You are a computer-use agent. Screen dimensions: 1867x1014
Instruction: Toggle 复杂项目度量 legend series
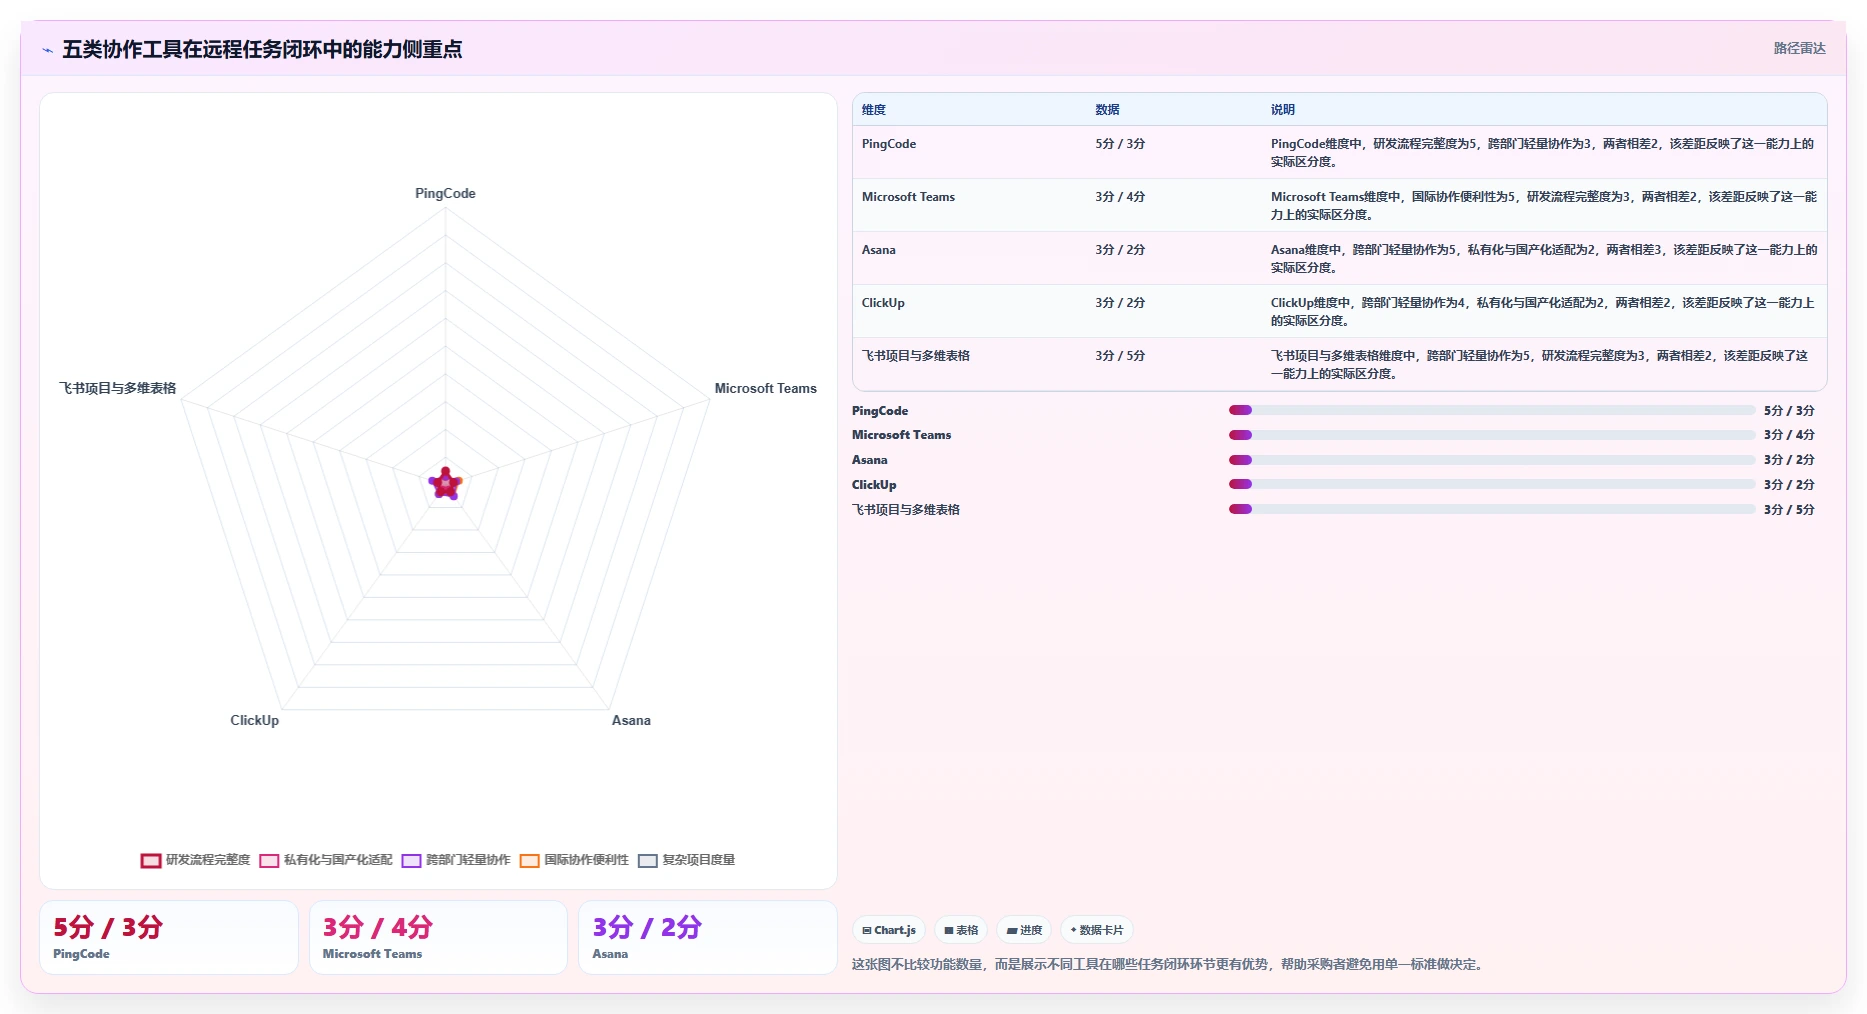pos(686,860)
